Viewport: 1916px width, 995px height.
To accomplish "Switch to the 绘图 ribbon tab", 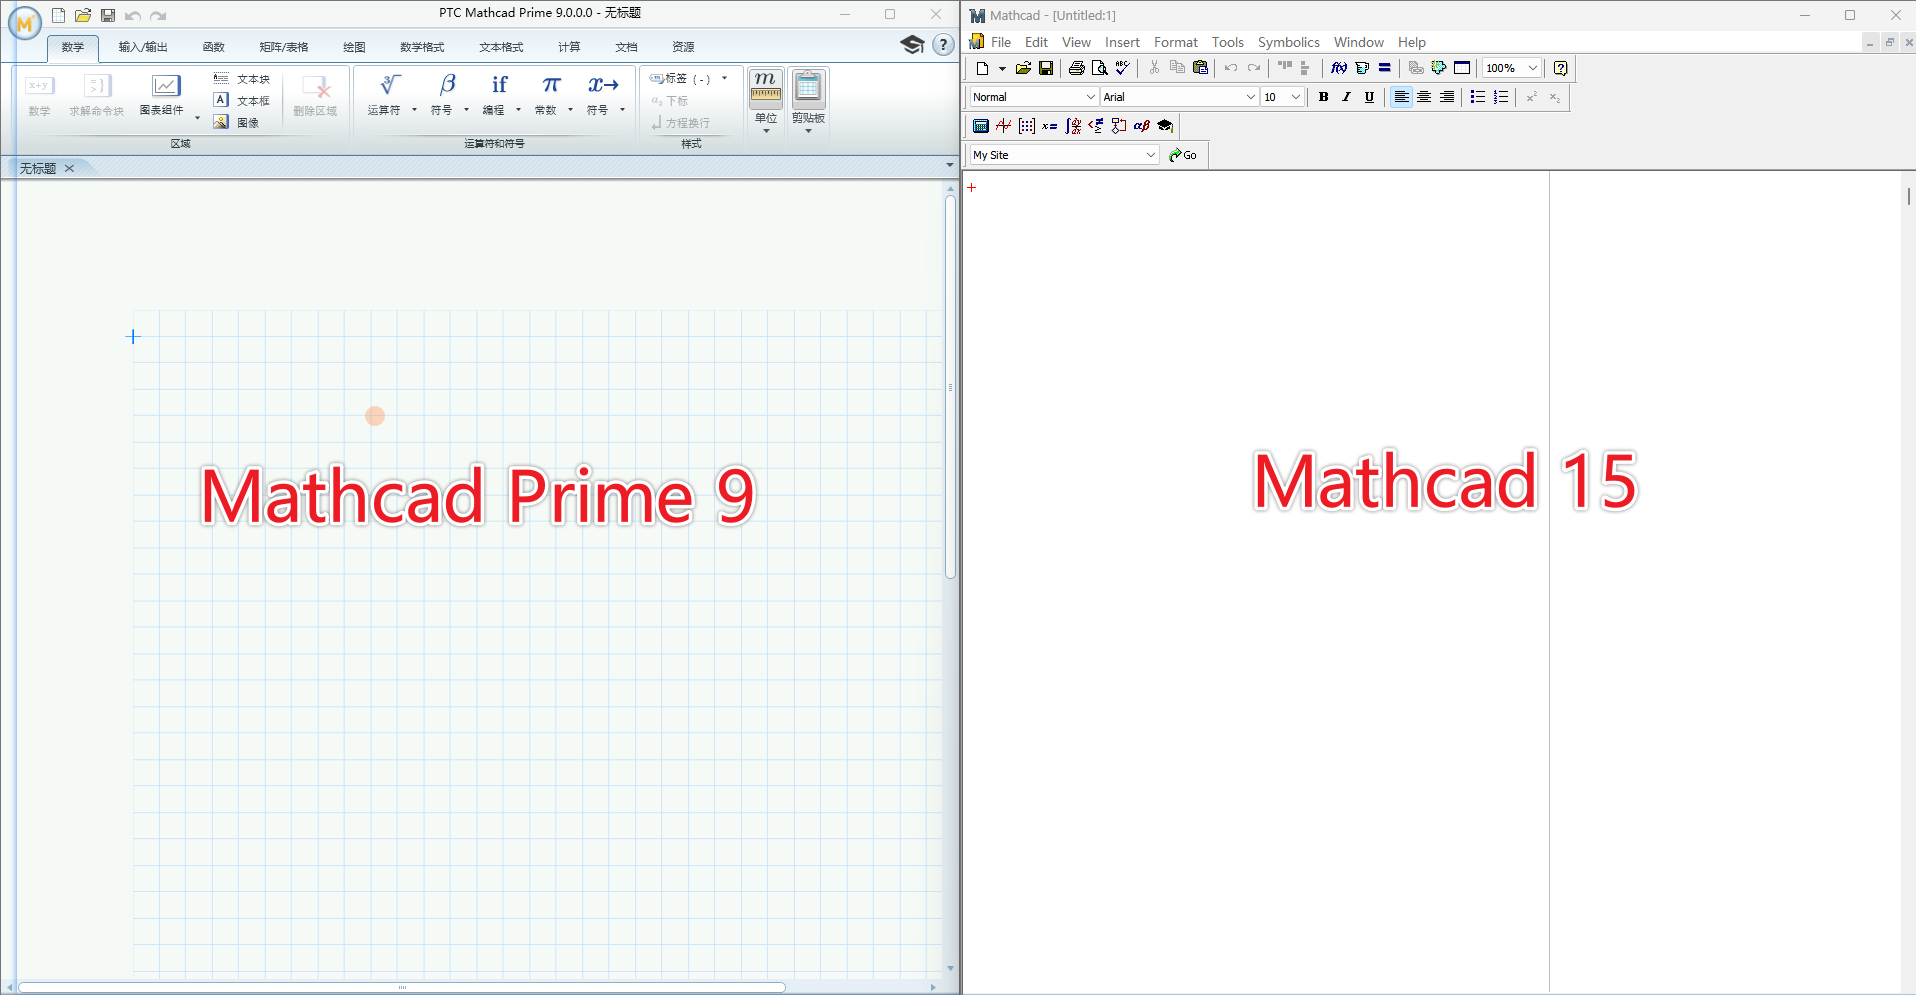I will point(354,47).
